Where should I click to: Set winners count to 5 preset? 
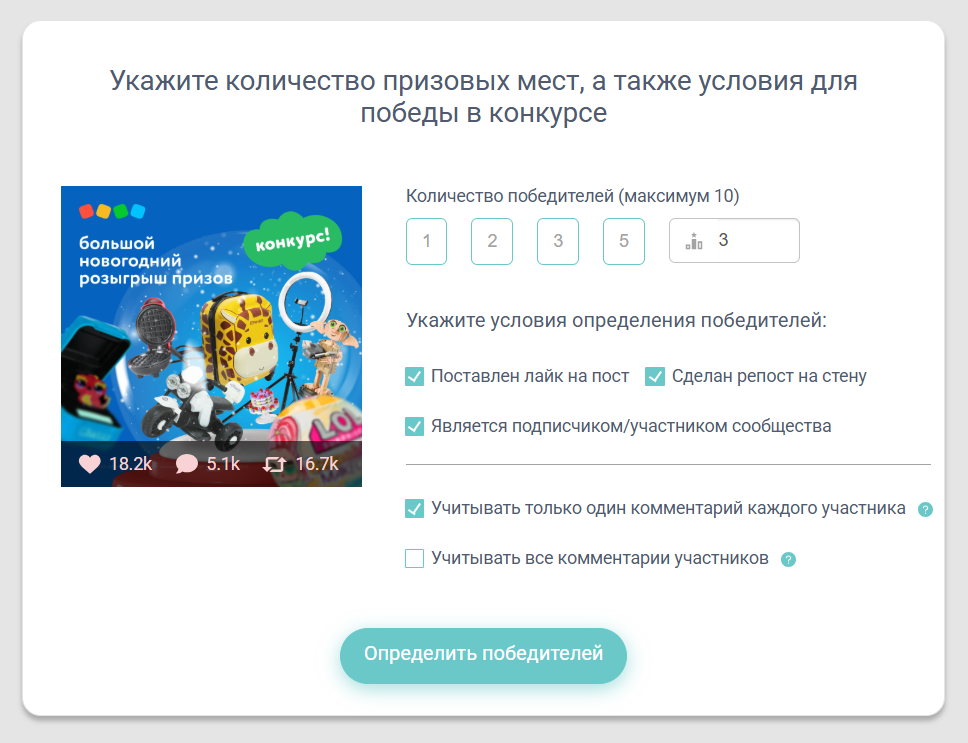coord(624,241)
